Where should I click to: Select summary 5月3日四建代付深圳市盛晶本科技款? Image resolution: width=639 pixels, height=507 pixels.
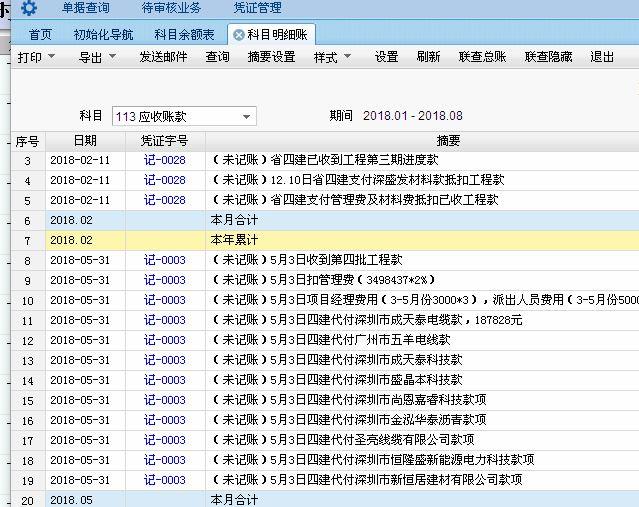click(366, 379)
